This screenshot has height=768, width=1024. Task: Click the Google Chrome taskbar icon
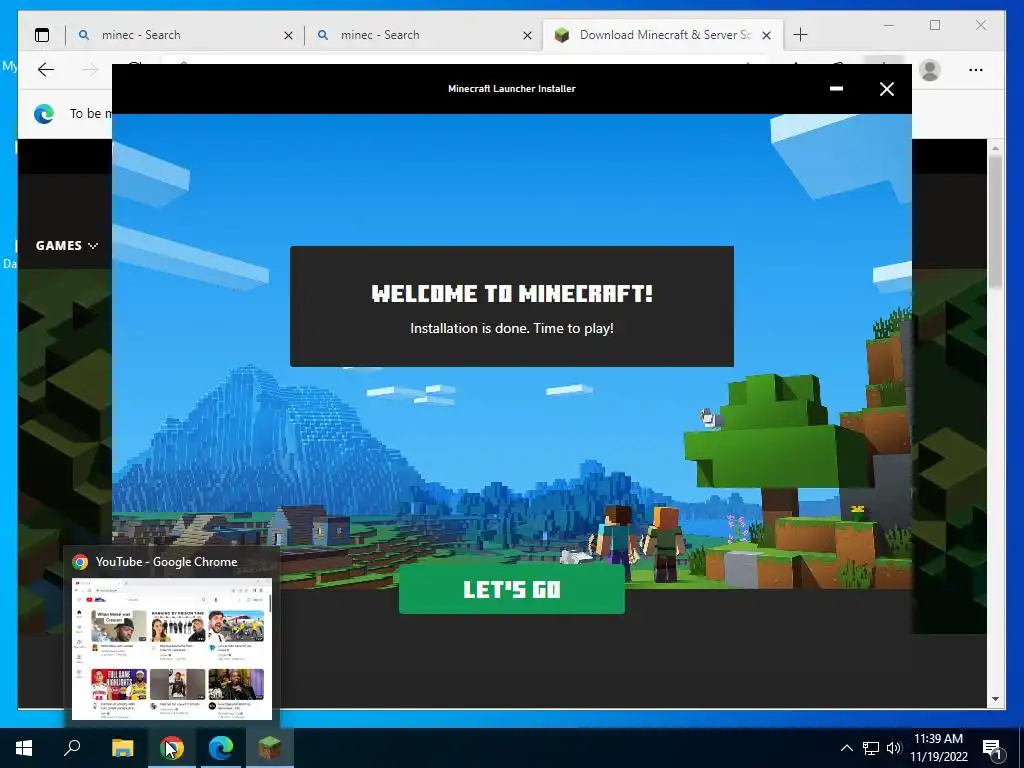tap(172, 748)
